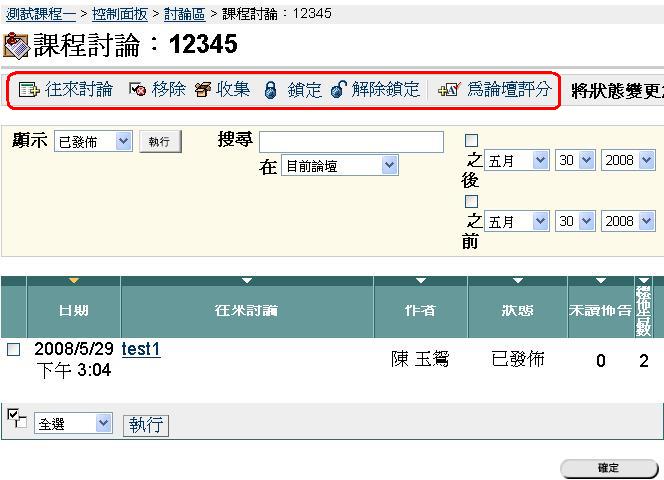Click the 移除 remove icon

(138, 90)
